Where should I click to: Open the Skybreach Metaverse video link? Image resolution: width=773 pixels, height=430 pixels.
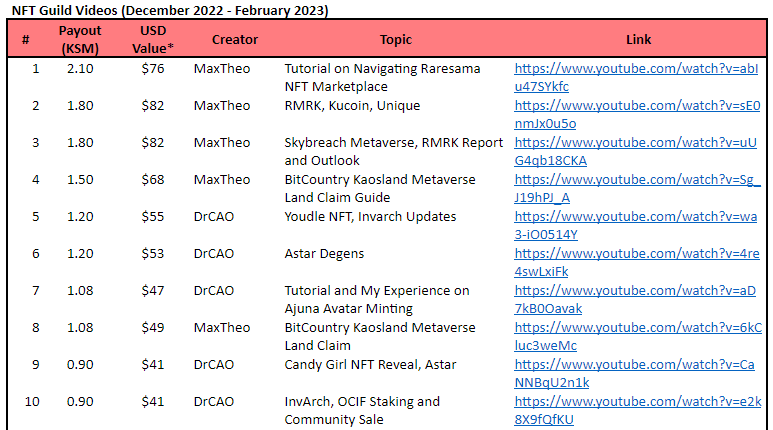click(x=635, y=151)
